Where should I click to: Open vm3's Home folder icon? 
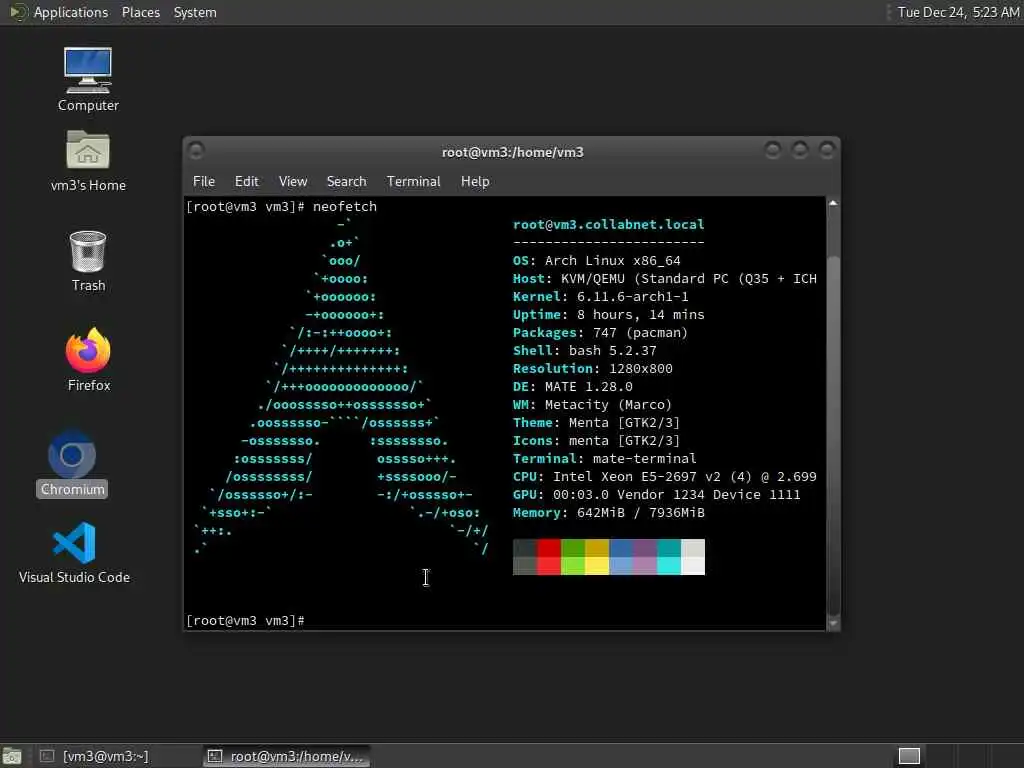click(88, 160)
